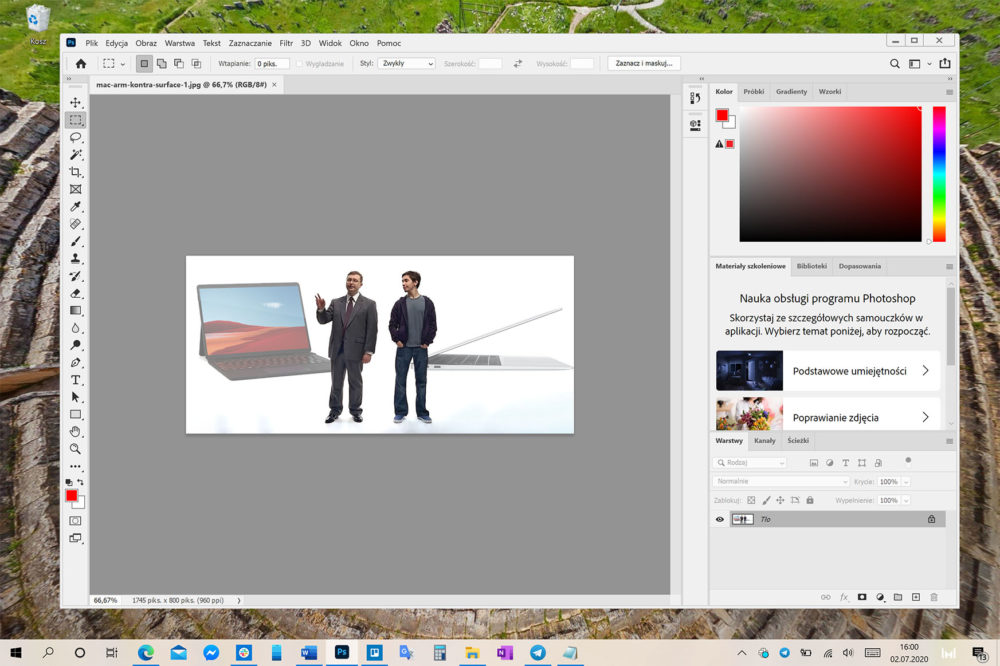Select the Move tool
The width and height of the screenshot is (1000, 666).
click(x=75, y=103)
